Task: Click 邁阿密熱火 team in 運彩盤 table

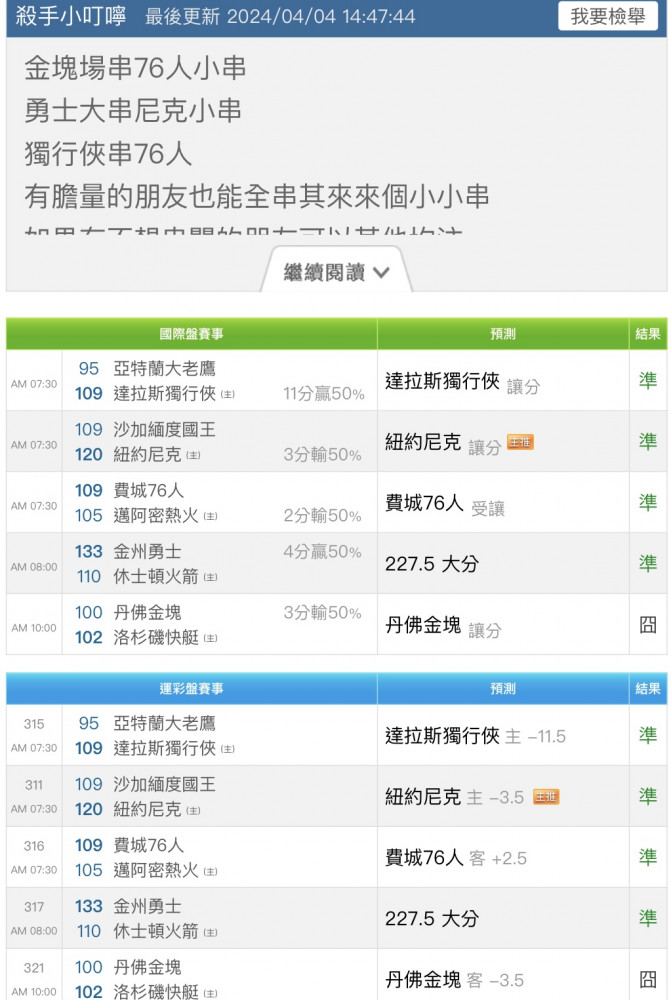Action: click(x=156, y=871)
